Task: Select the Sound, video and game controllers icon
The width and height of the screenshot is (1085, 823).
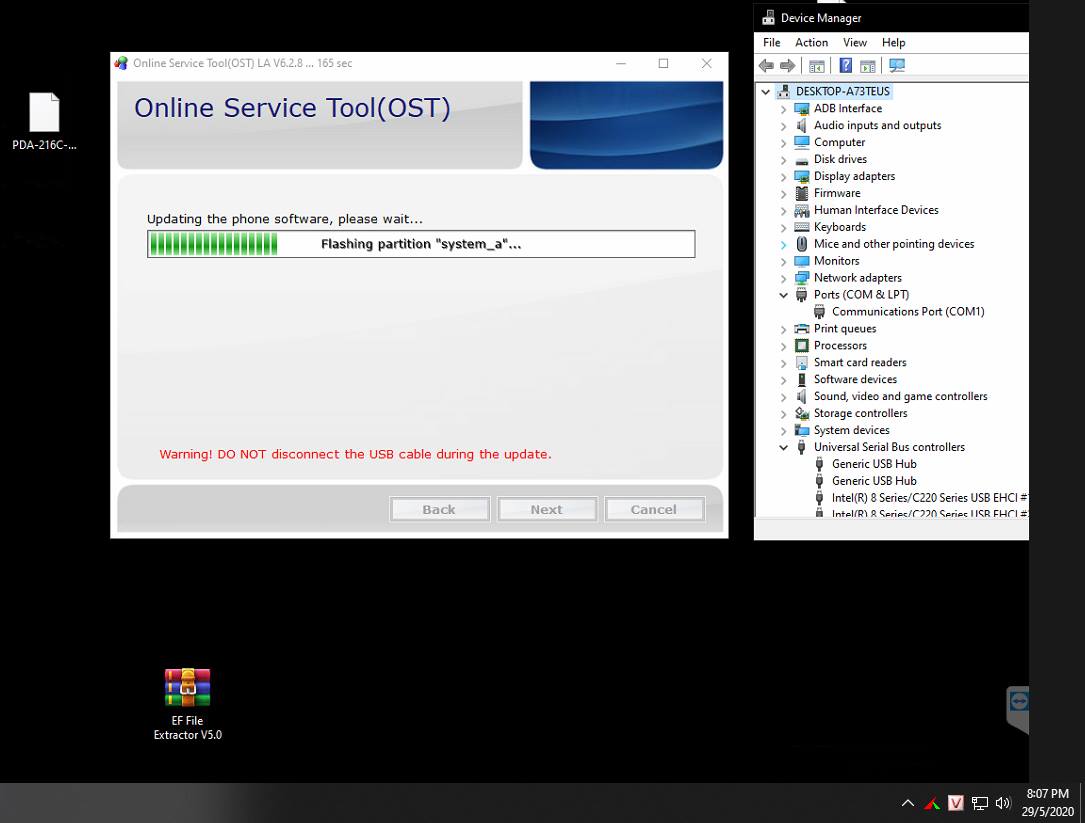Action: pos(802,397)
